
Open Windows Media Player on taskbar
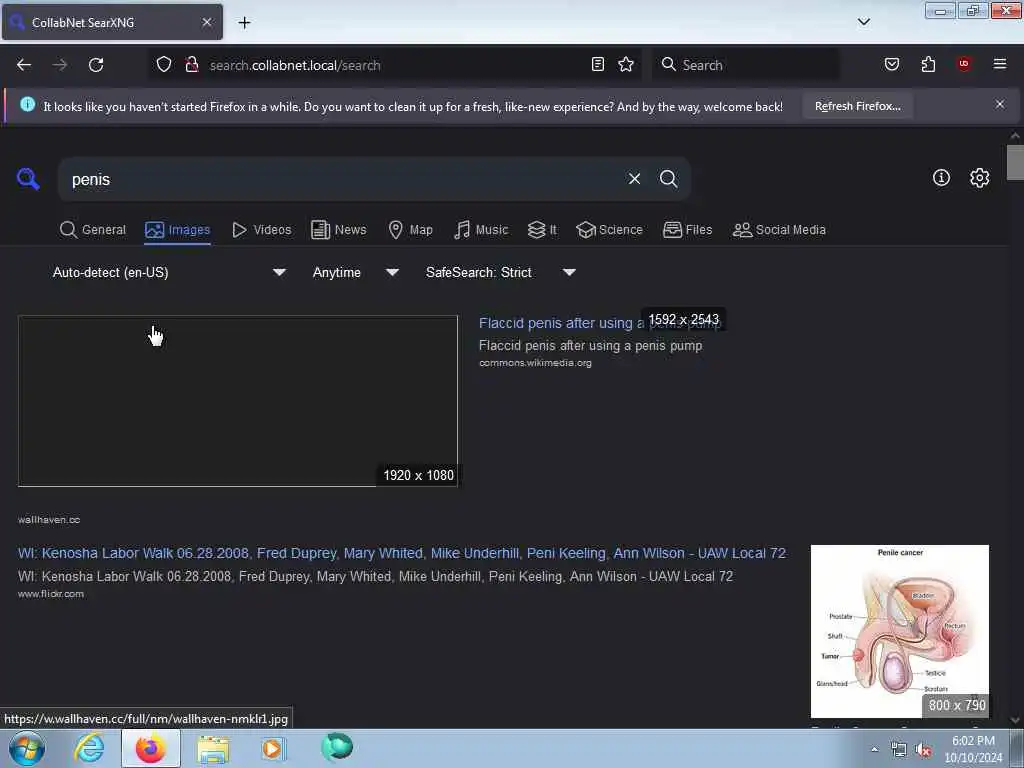(273, 748)
